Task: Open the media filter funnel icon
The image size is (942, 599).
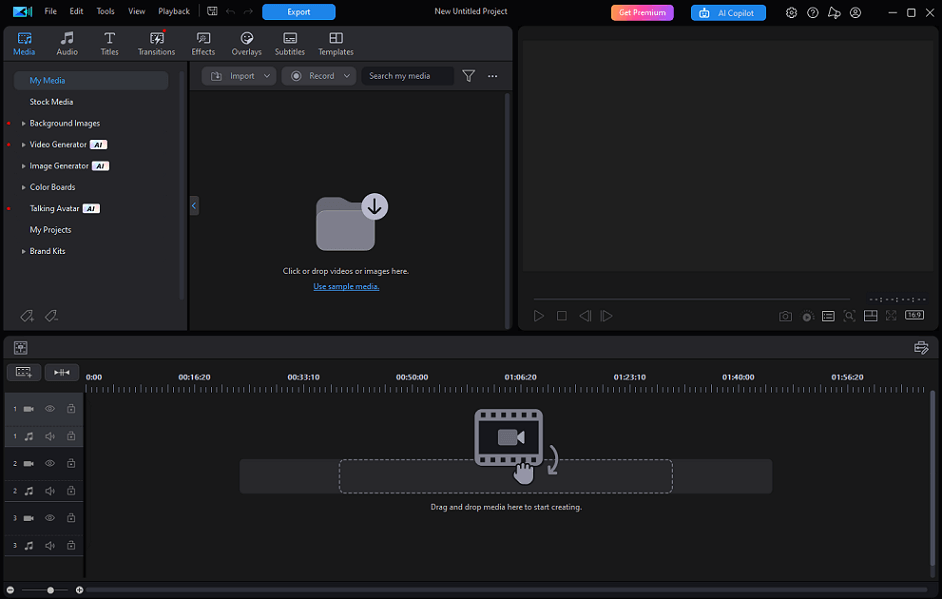Action: (469, 76)
